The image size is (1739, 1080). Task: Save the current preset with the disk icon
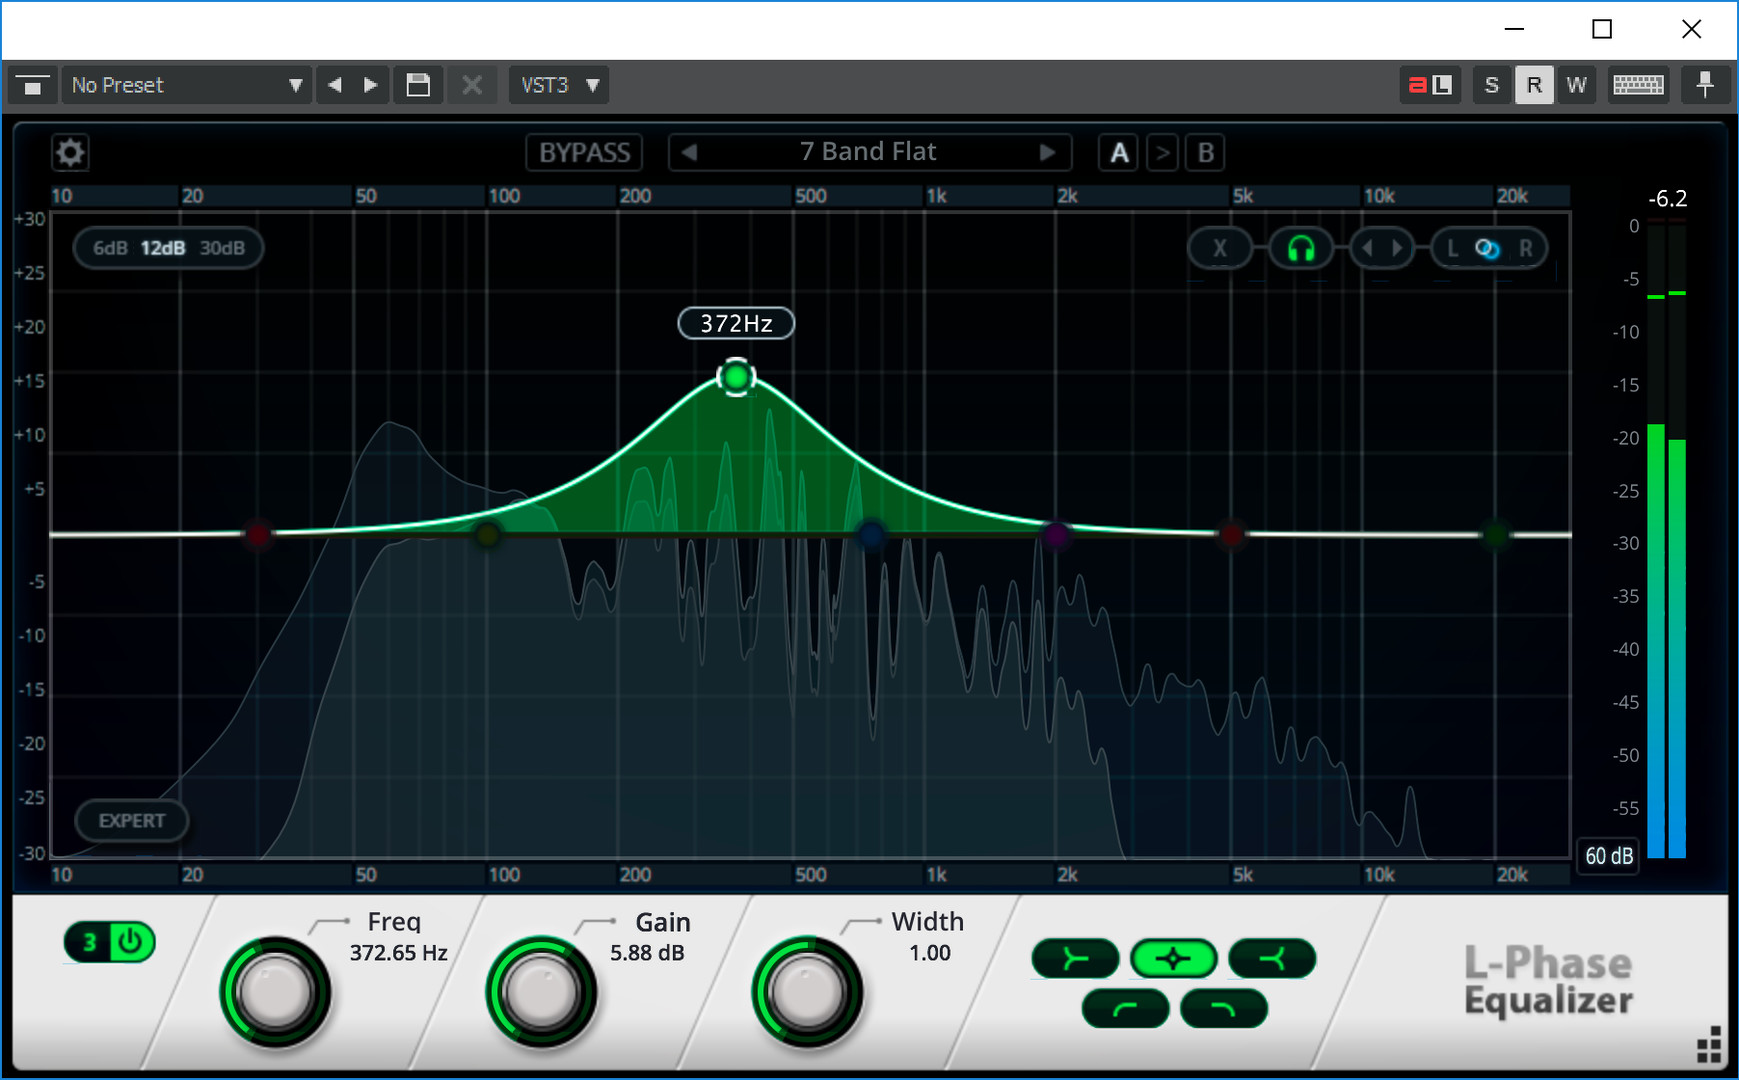point(418,85)
